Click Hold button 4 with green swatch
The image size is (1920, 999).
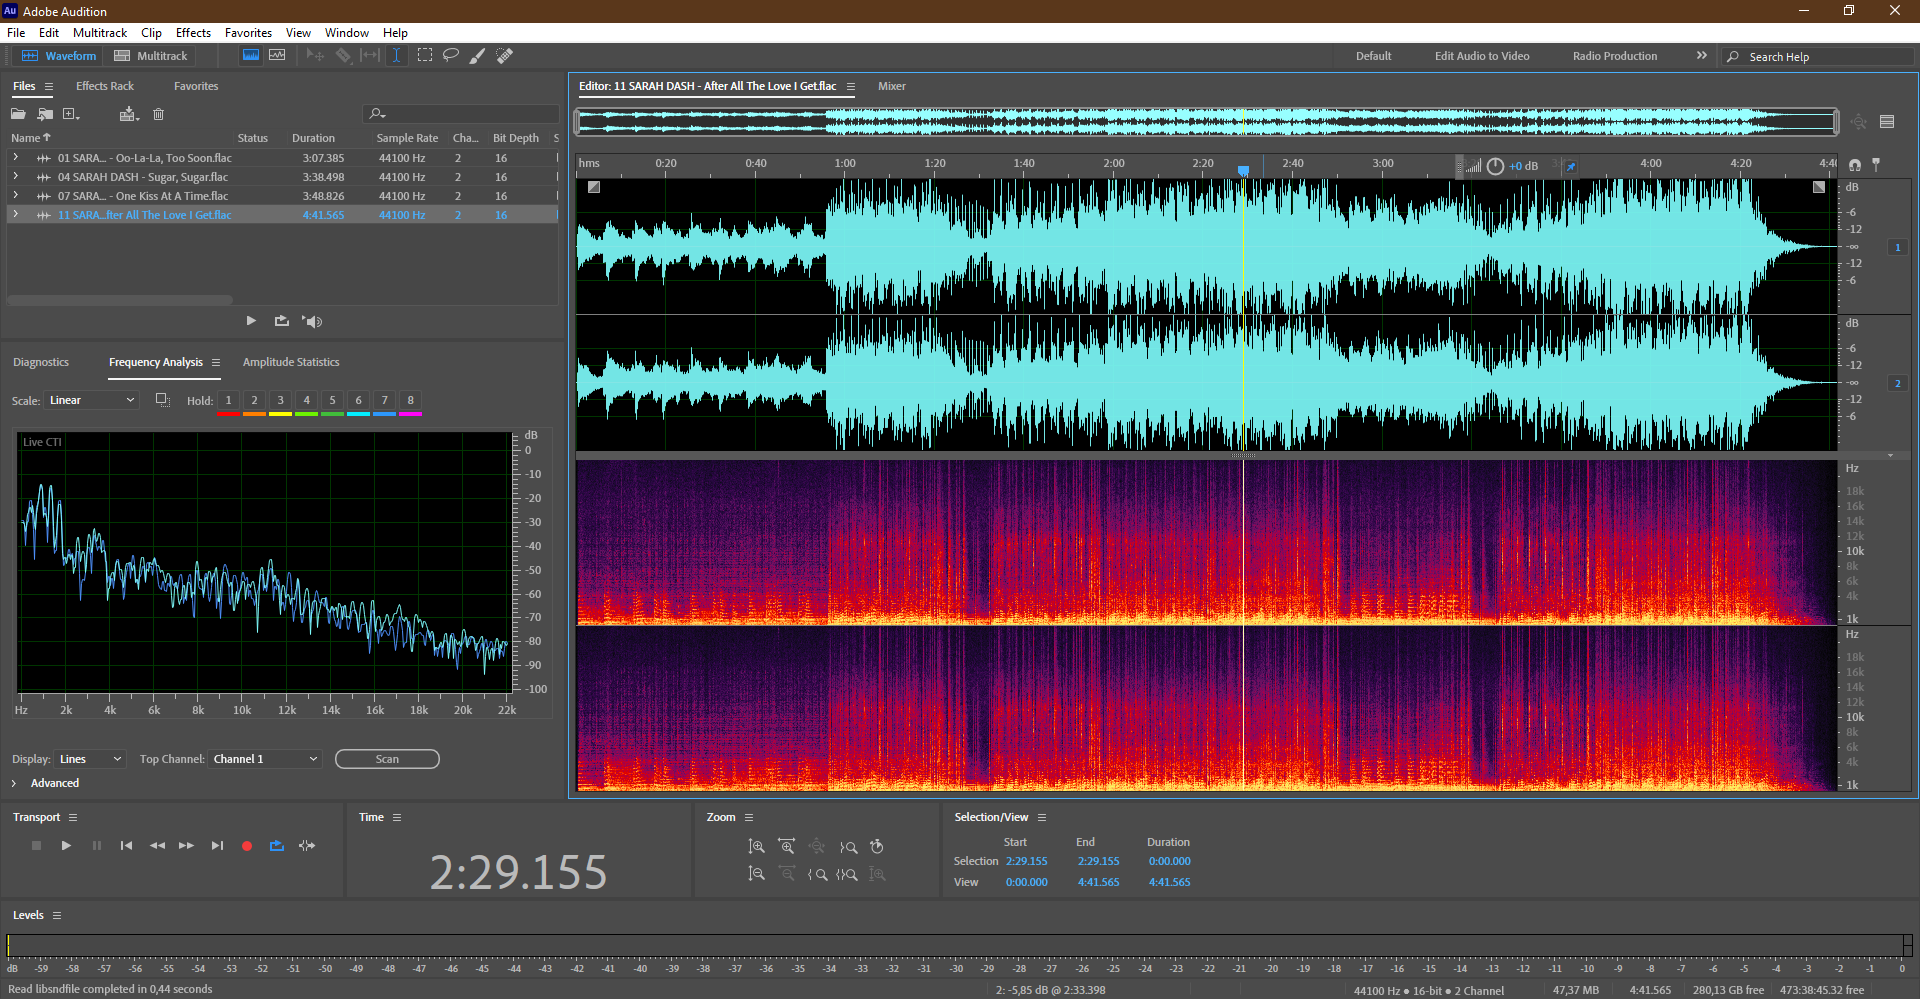pyautogui.click(x=306, y=401)
